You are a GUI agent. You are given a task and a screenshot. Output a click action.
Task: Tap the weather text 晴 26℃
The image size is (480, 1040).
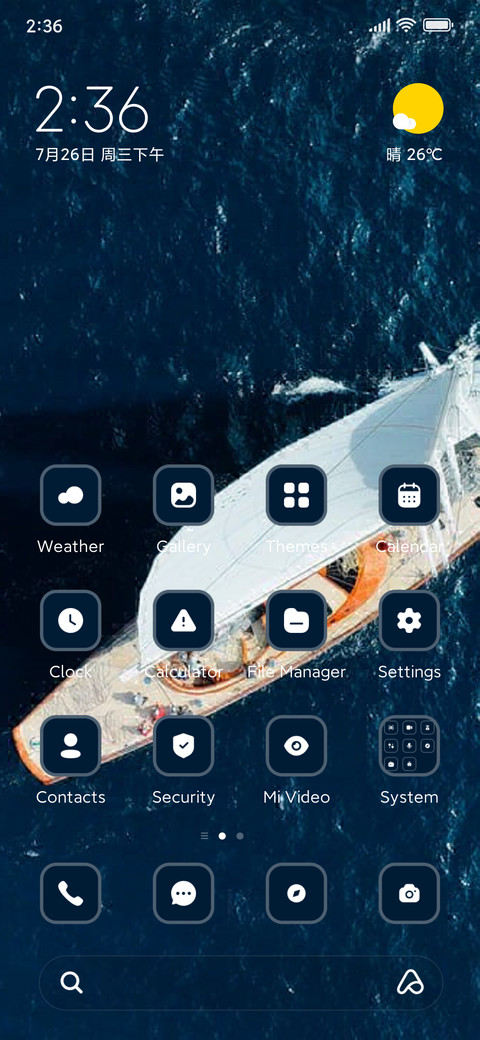tap(414, 155)
